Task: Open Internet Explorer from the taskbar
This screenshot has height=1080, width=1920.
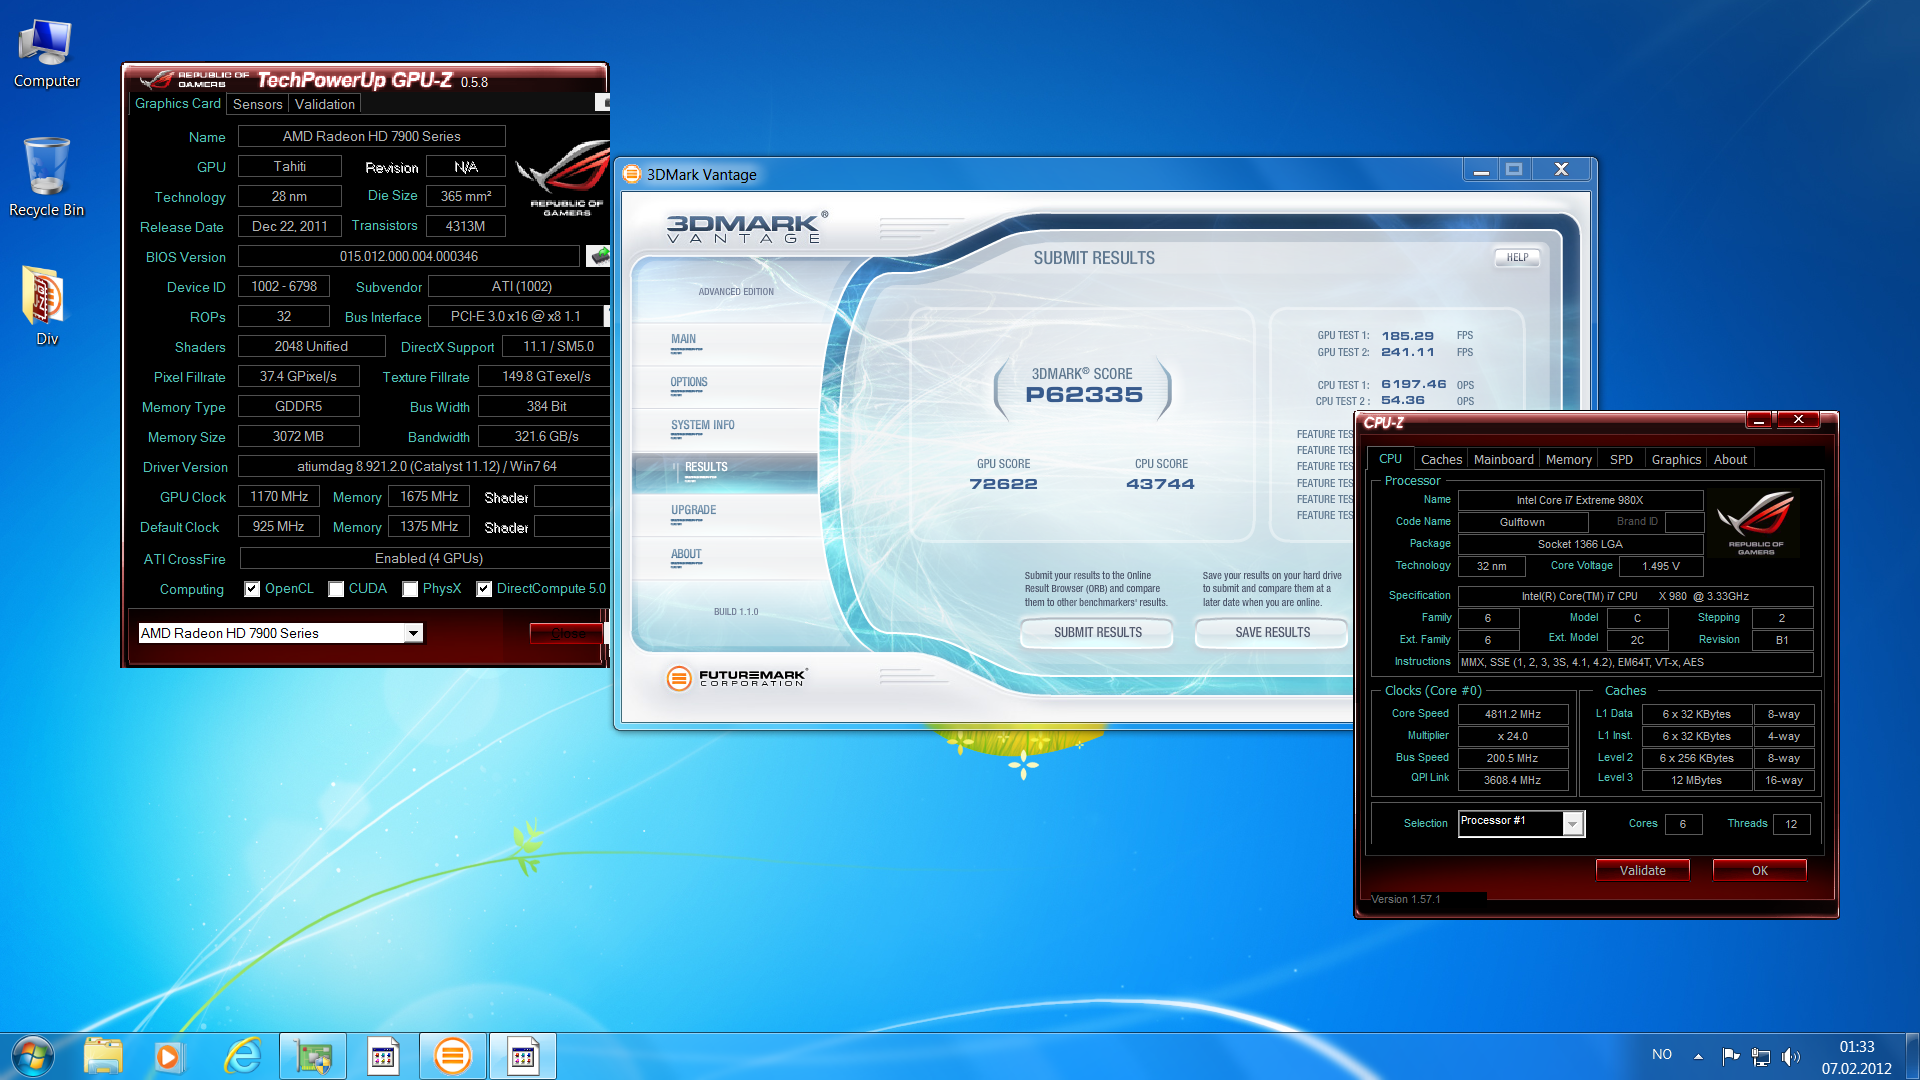Action: point(242,1056)
